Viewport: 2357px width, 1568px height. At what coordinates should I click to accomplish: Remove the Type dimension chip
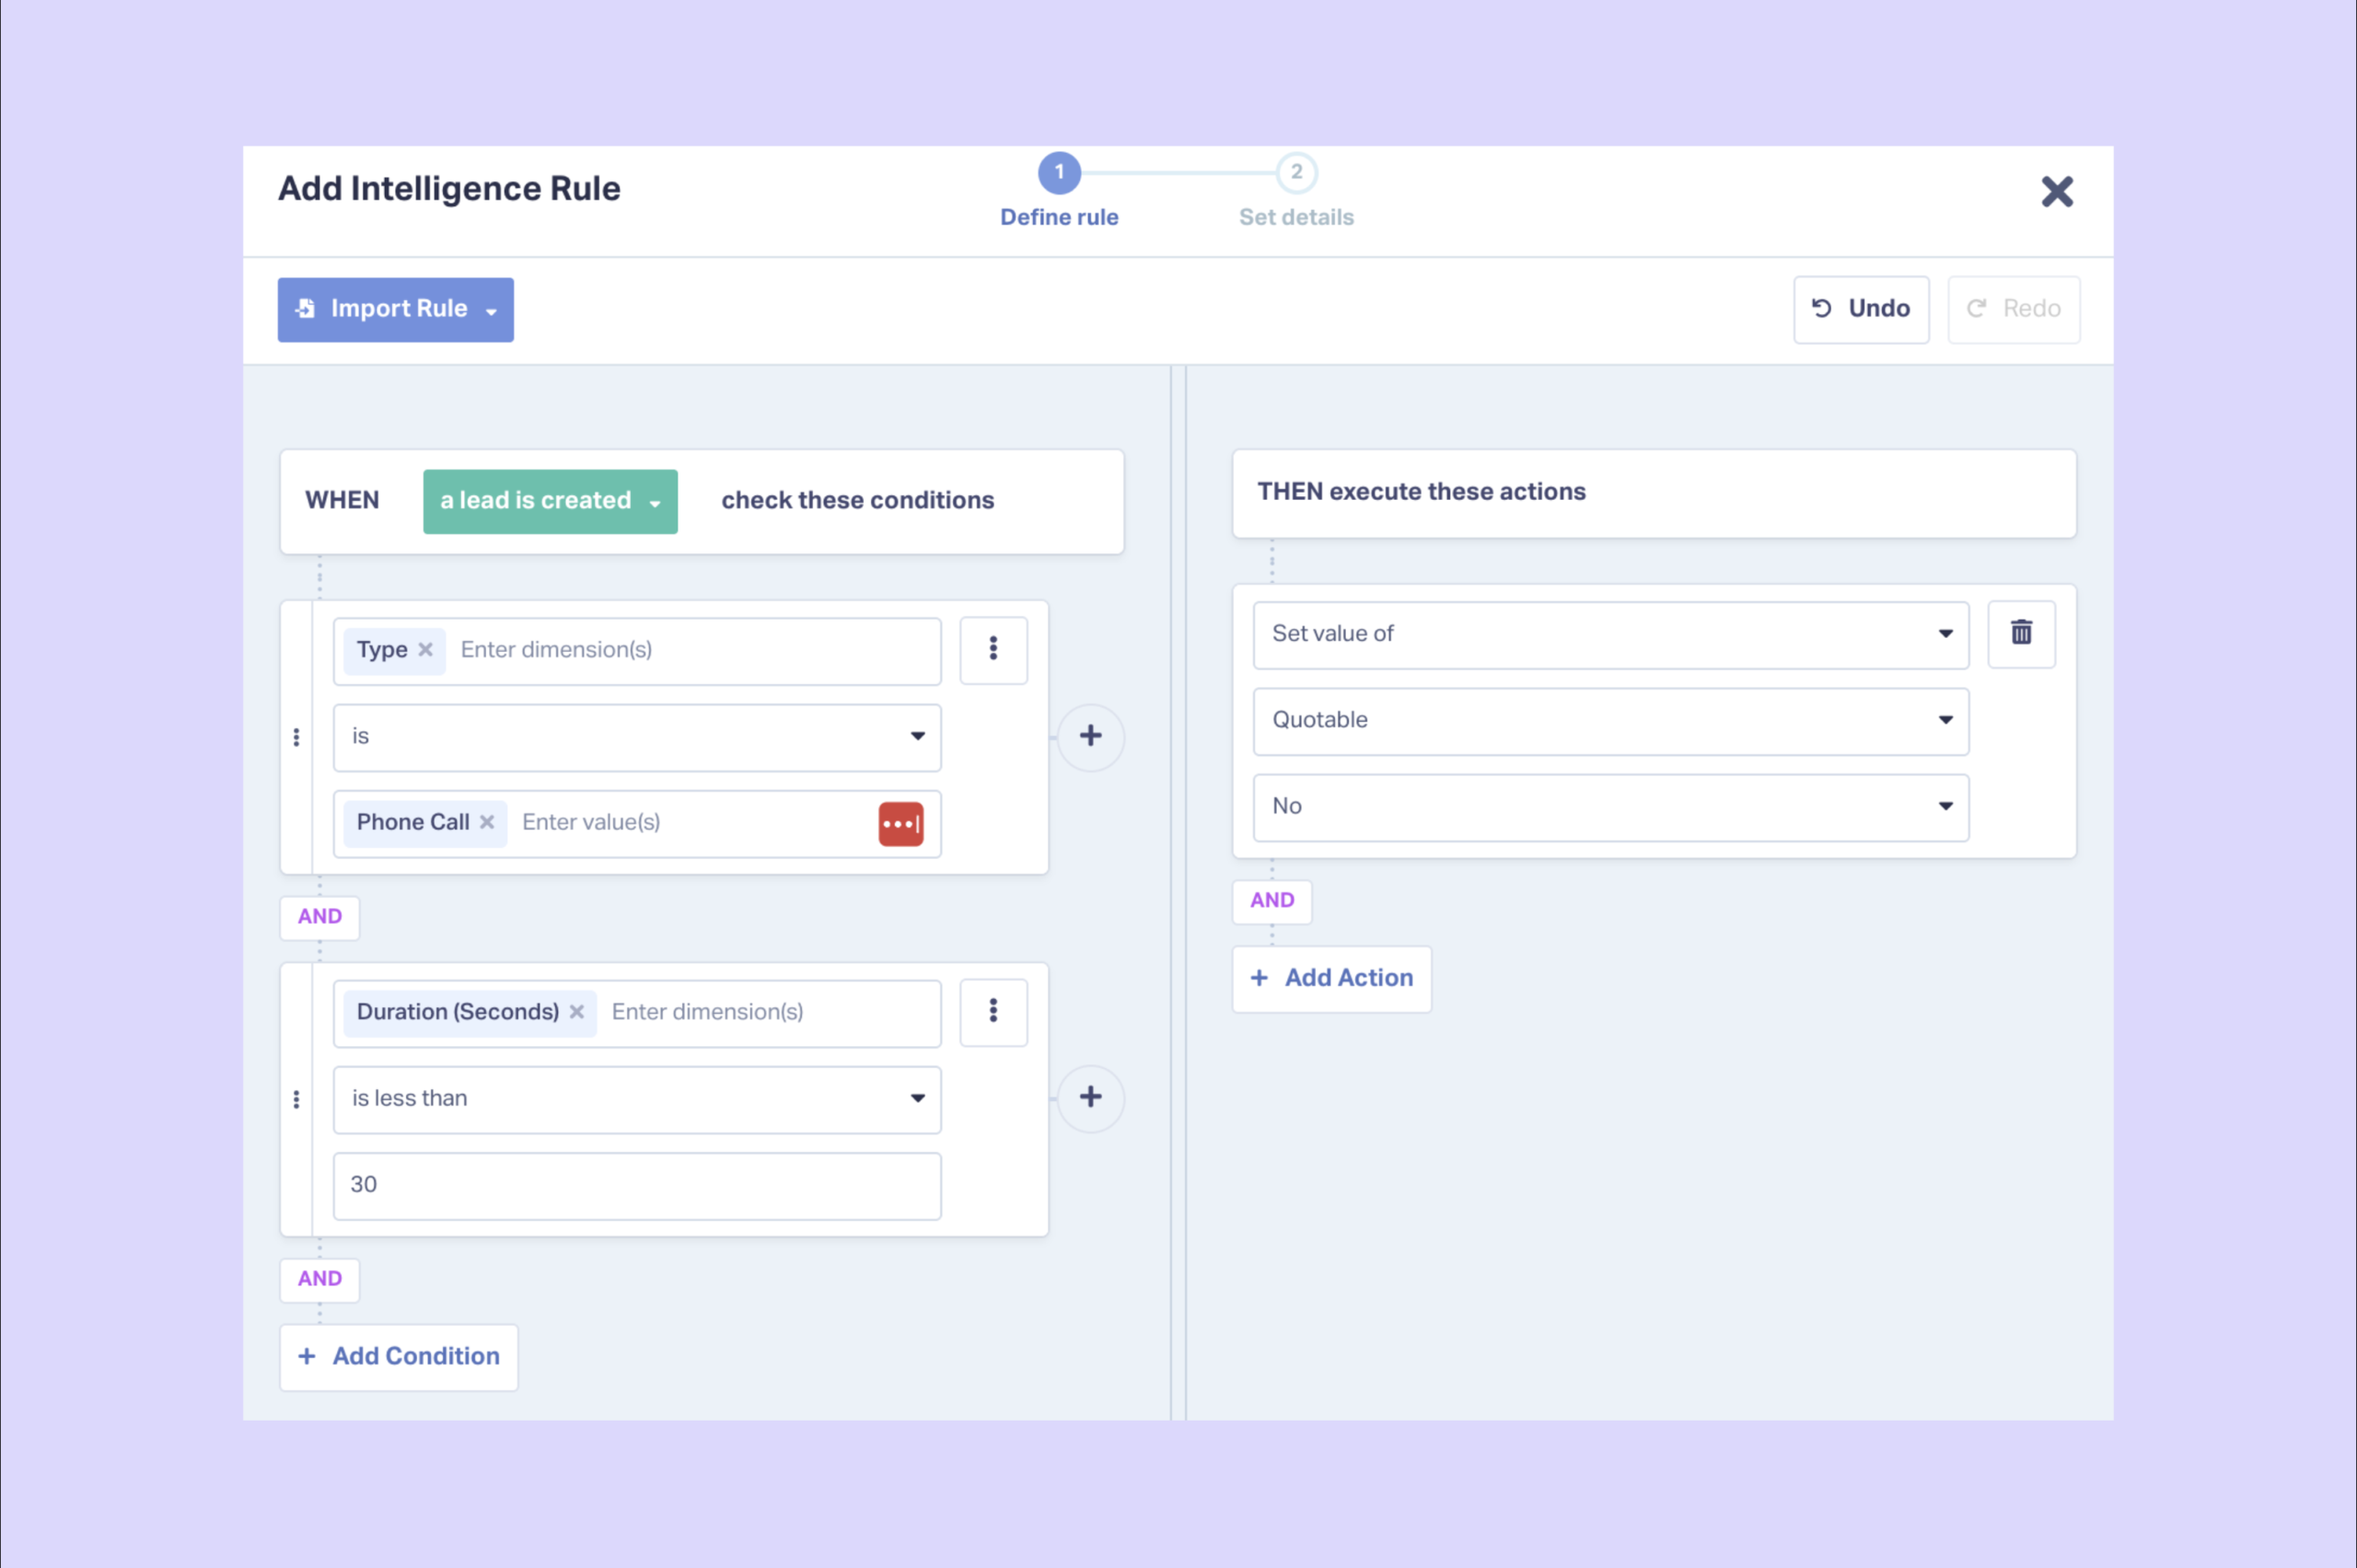click(426, 650)
